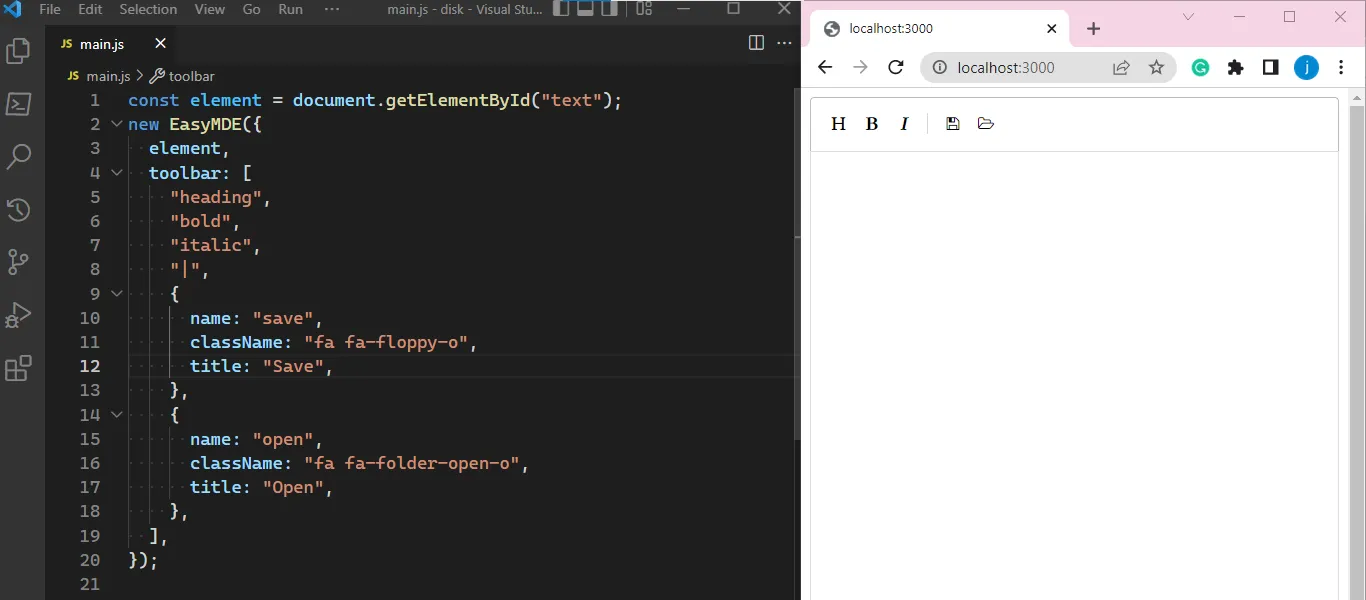Toggle Heading formatting in EasyMDE toolbar

point(838,124)
